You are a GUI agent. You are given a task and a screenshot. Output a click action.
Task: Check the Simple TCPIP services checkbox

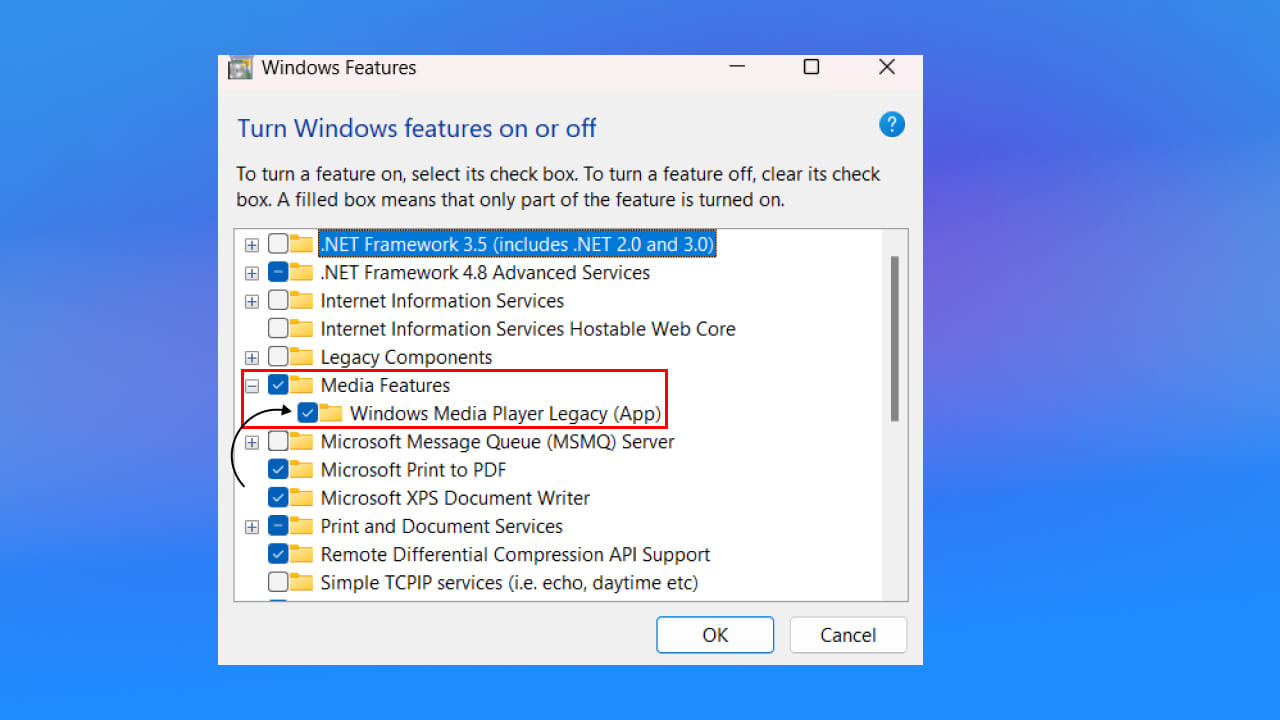coord(278,582)
